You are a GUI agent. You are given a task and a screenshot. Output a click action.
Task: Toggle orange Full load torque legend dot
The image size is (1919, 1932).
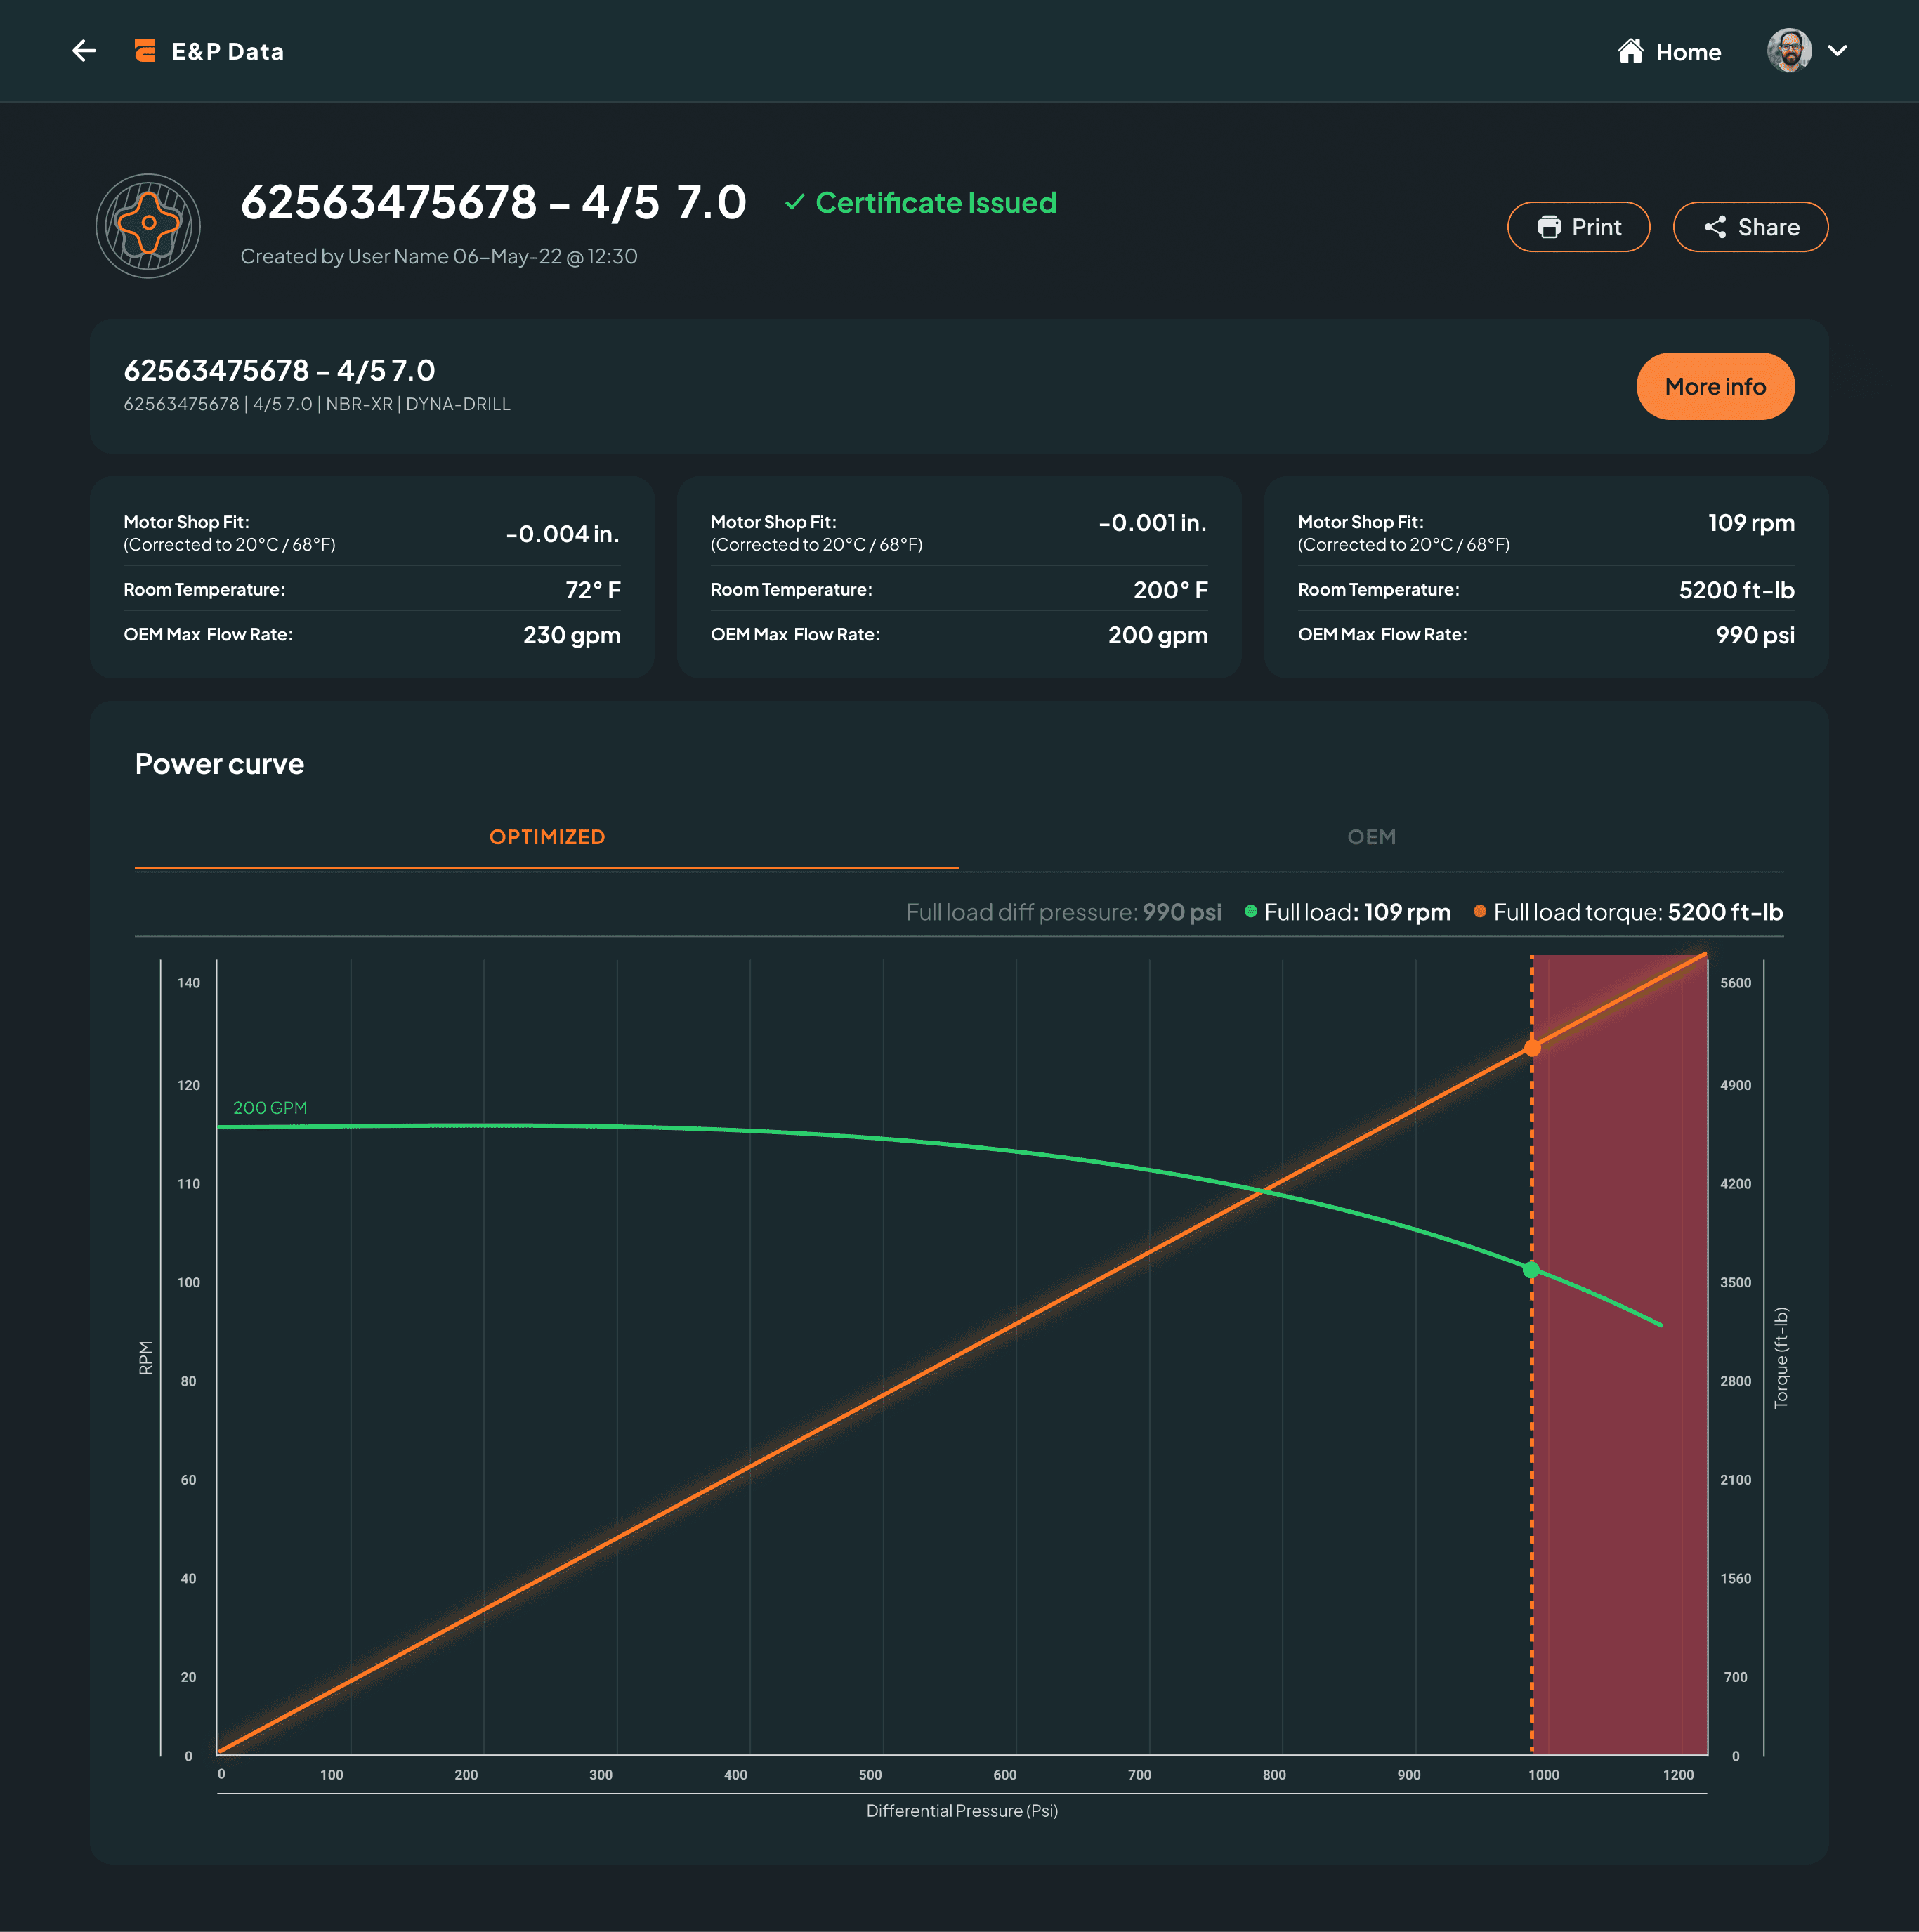click(1479, 911)
